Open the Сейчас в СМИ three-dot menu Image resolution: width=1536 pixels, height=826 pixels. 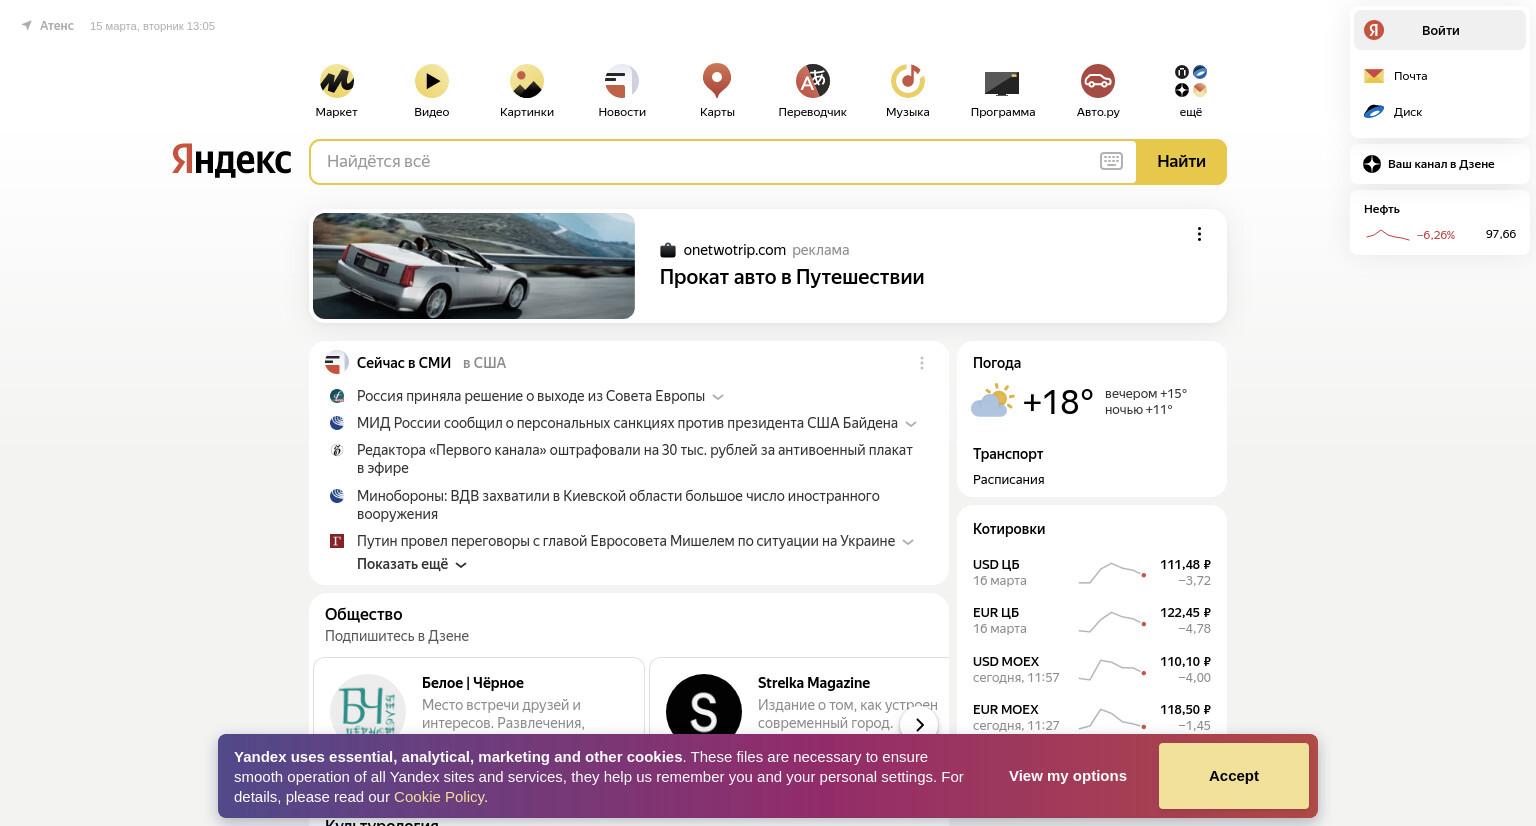[x=922, y=363]
